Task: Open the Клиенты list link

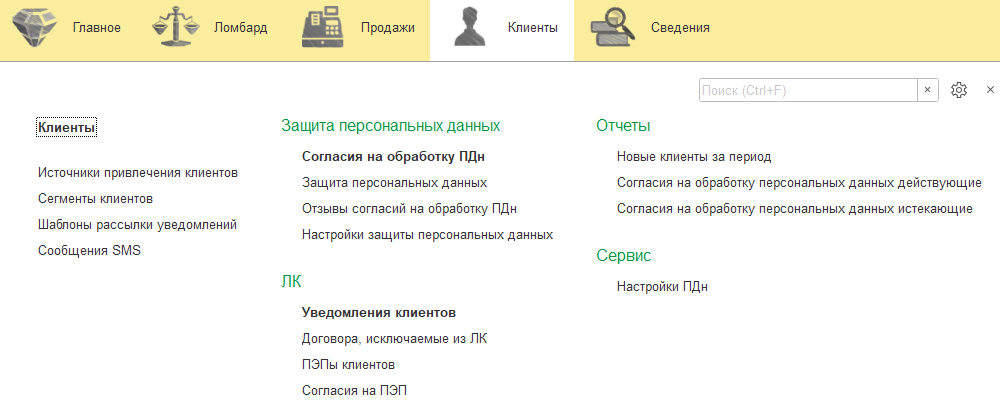Action: coord(66,127)
